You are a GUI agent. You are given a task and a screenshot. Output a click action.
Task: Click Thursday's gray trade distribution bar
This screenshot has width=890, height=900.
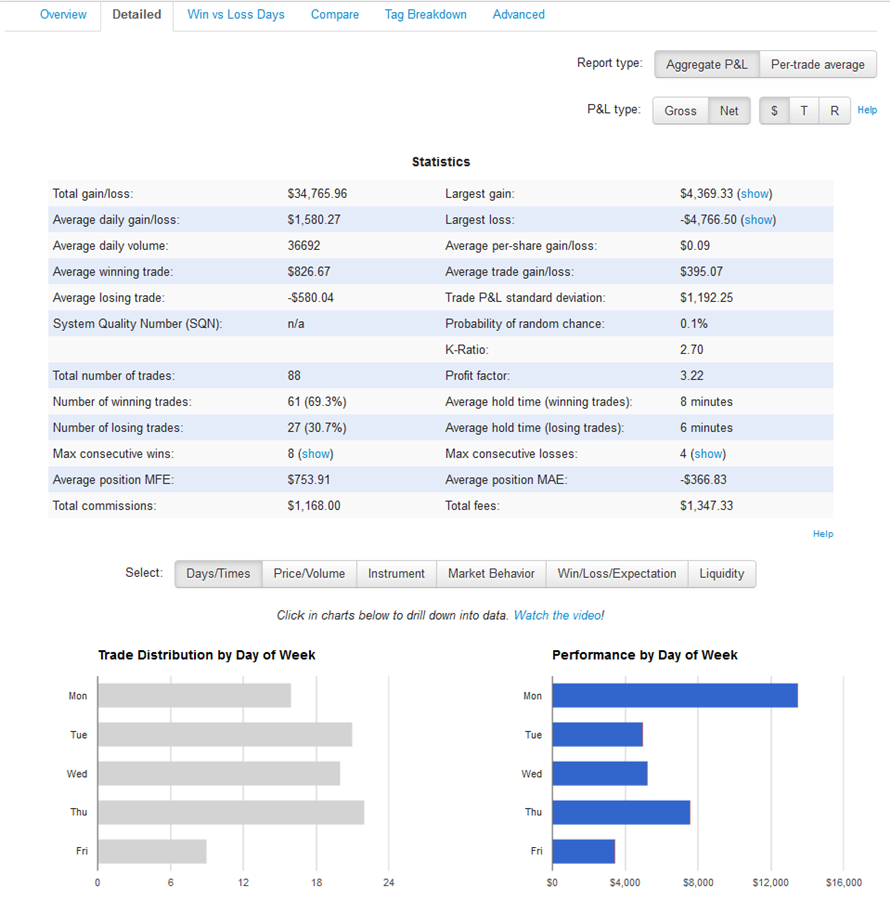pos(230,812)
